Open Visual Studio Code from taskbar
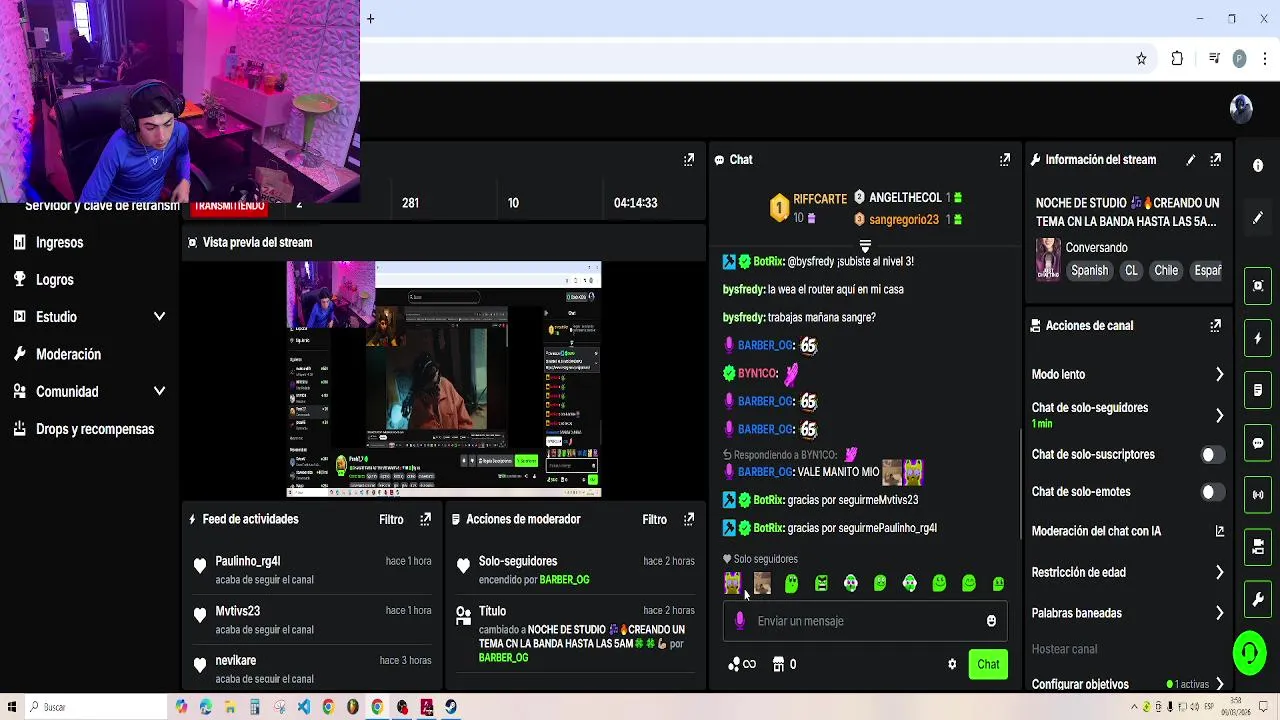 click(x=304, y=707)
